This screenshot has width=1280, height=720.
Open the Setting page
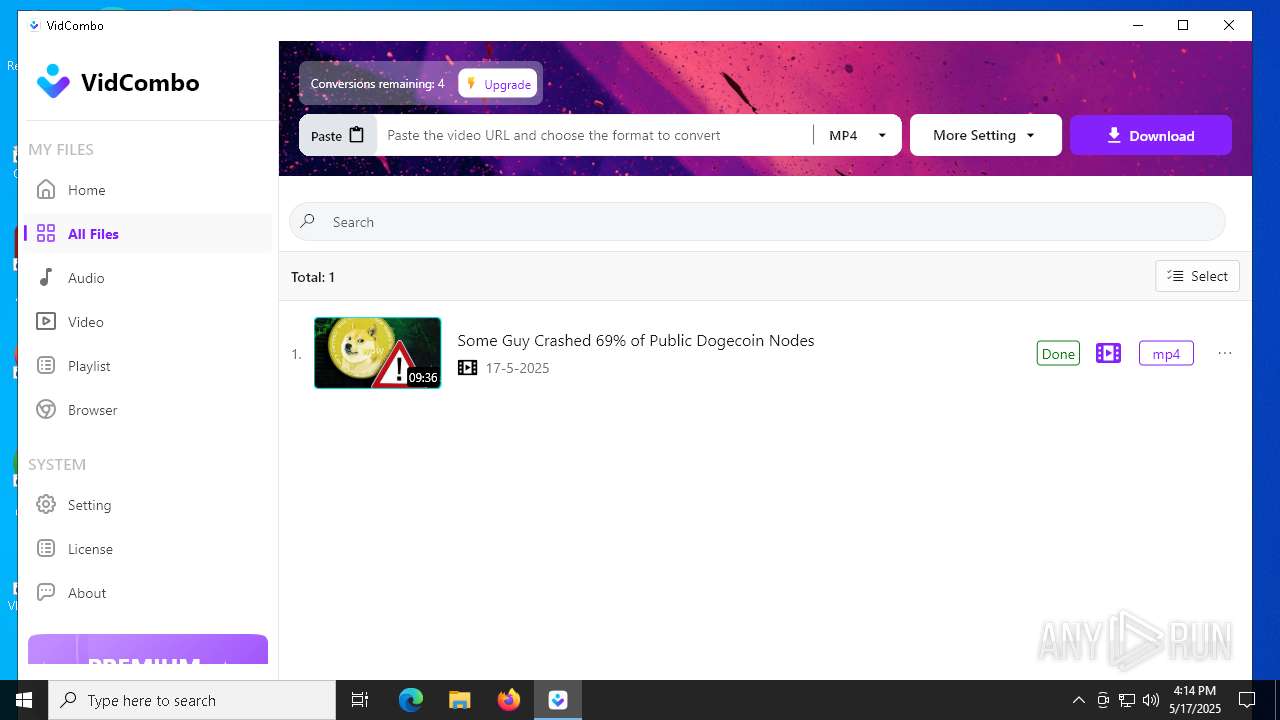pyautogui.click(x=148, y=505)
